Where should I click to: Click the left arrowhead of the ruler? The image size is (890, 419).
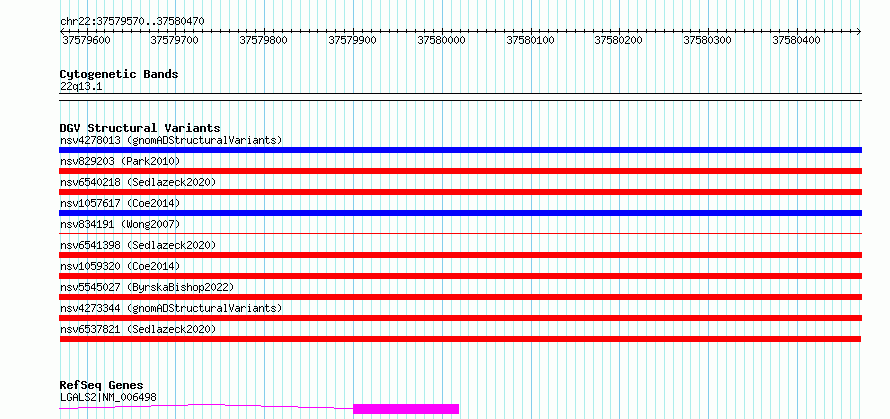[62, 31]
